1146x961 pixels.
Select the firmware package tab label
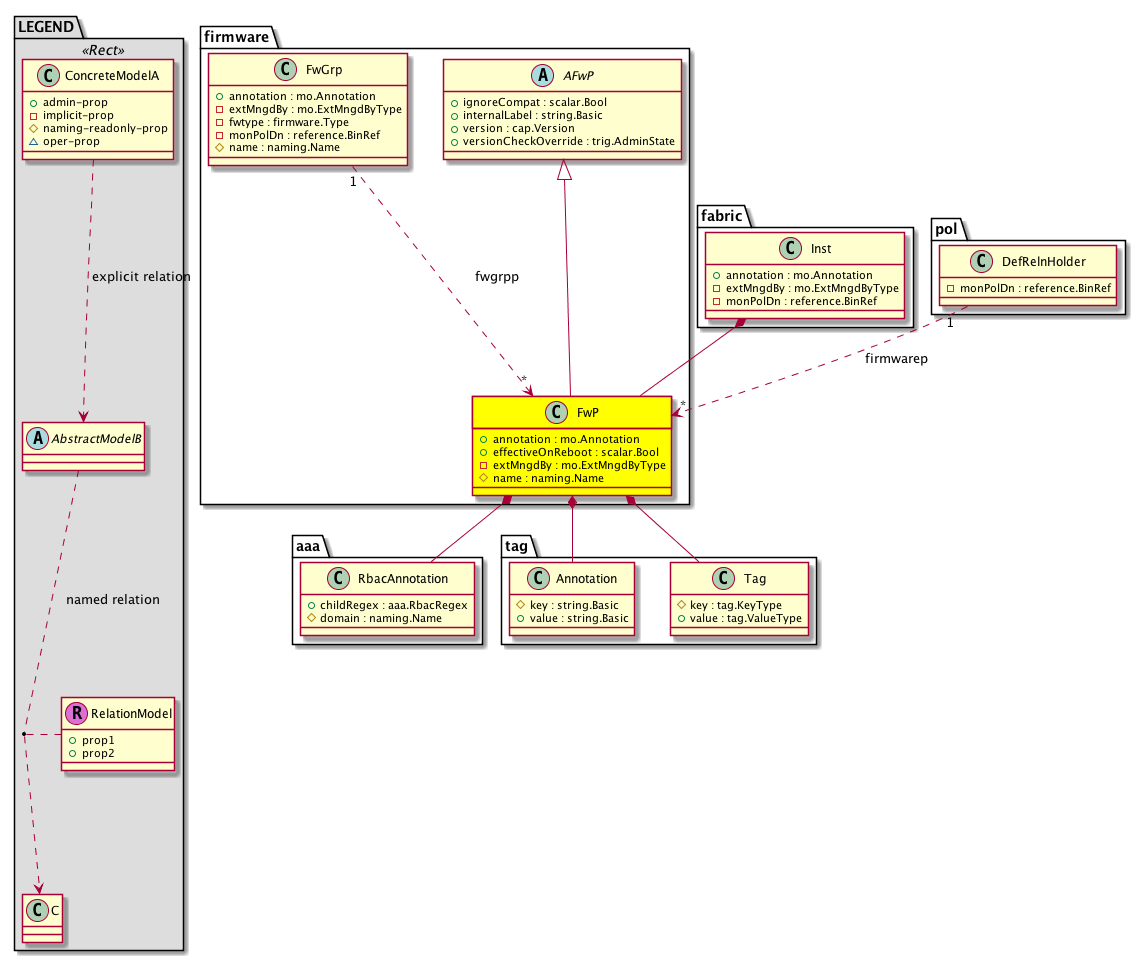tap(236, 37)
